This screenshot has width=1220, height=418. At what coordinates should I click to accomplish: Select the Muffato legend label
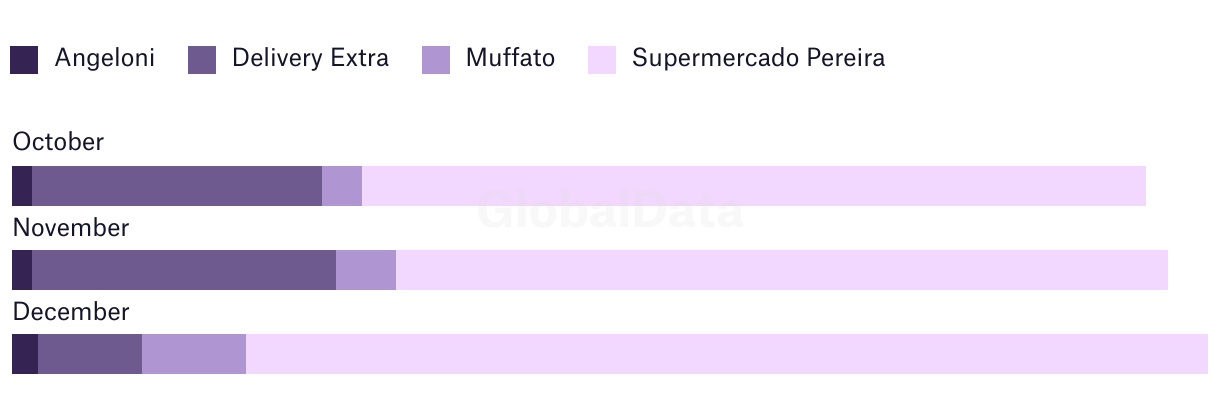(x=510, y=58)
